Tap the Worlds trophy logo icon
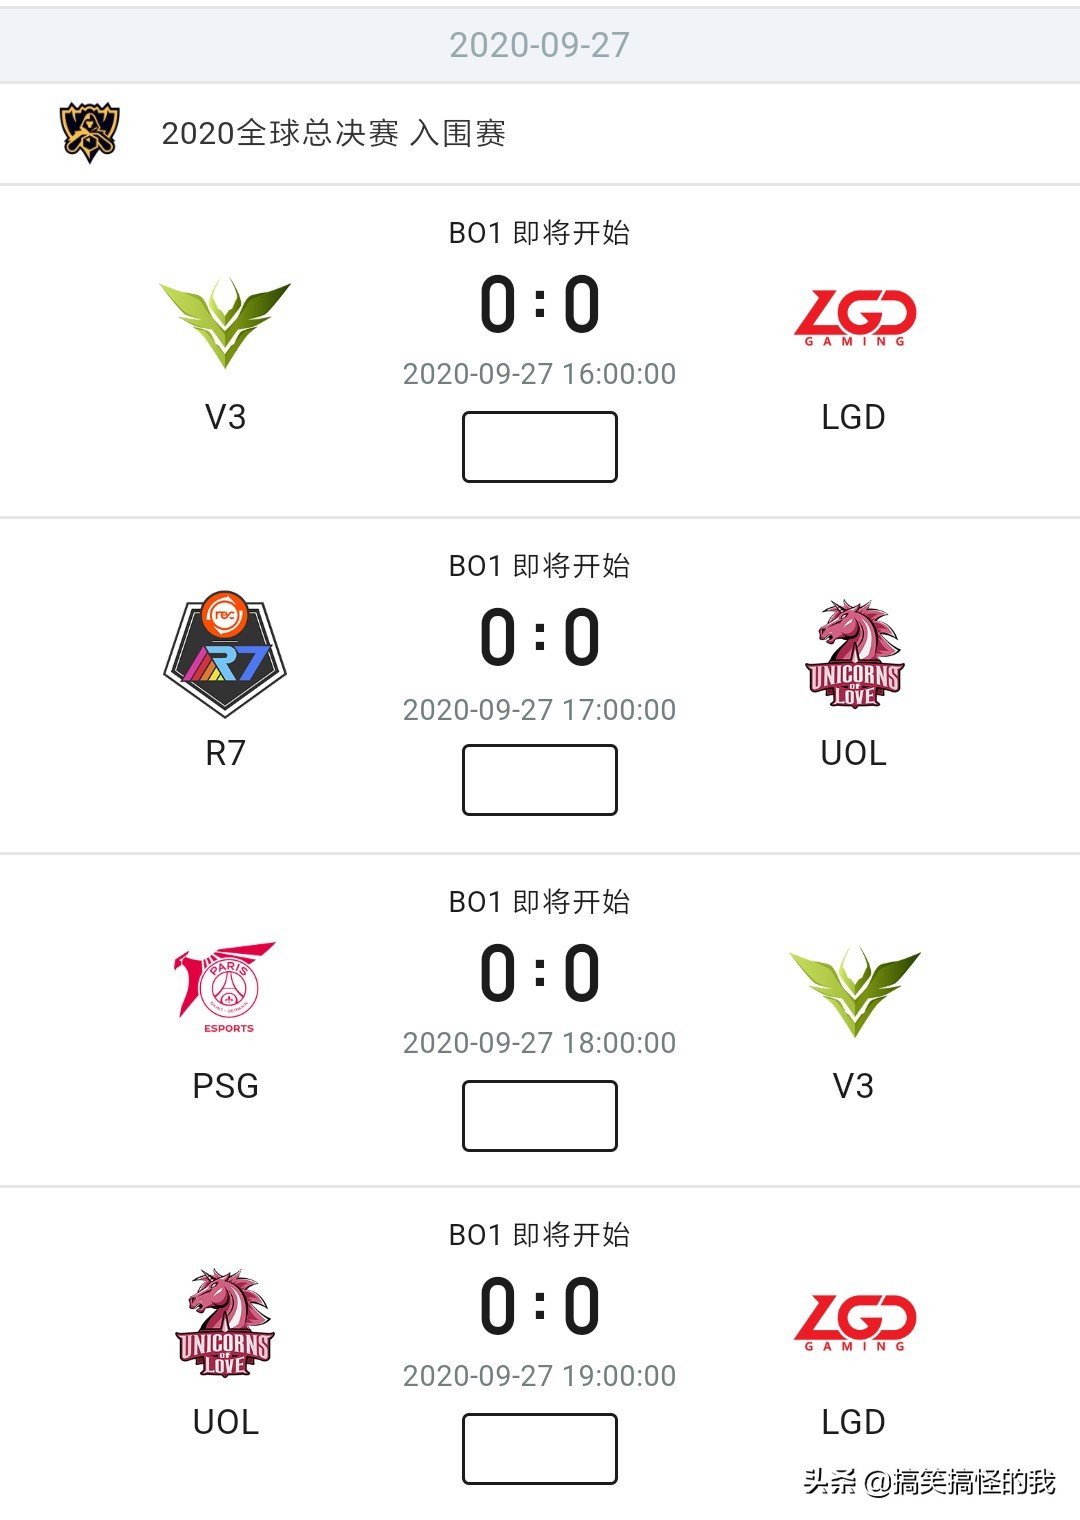This screenshot has width=1080, height=1520. point(89,132)
